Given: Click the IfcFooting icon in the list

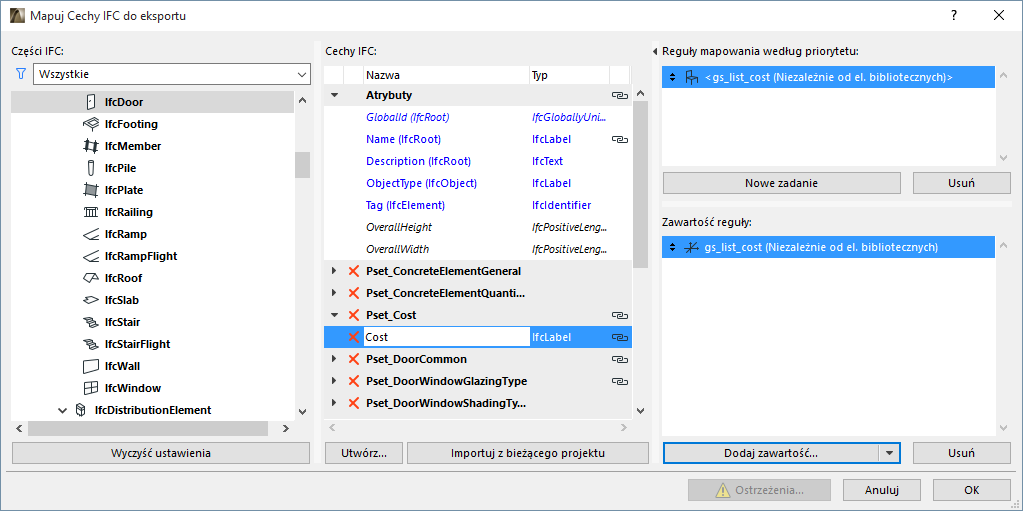Looking at the screenshot, I should 91,124.
